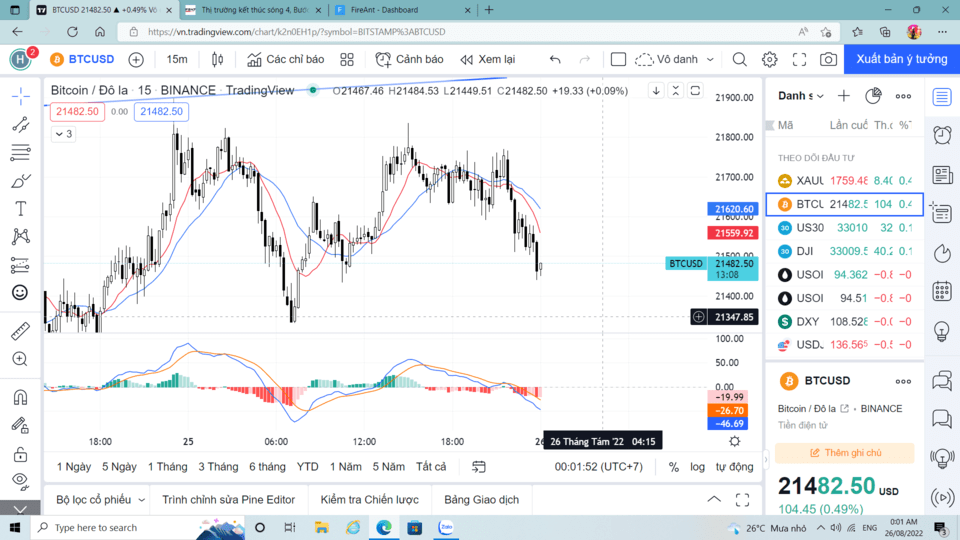Viewport: 960px width, 540px height.
Task: Toggle log scale on price axis
Action: coord(697,467)
